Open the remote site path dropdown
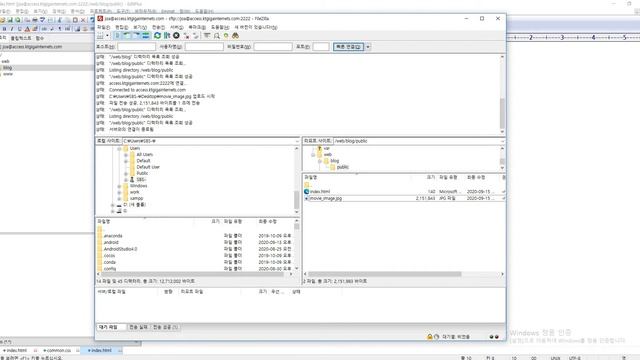The image size is (640, 360). (502, 141)
